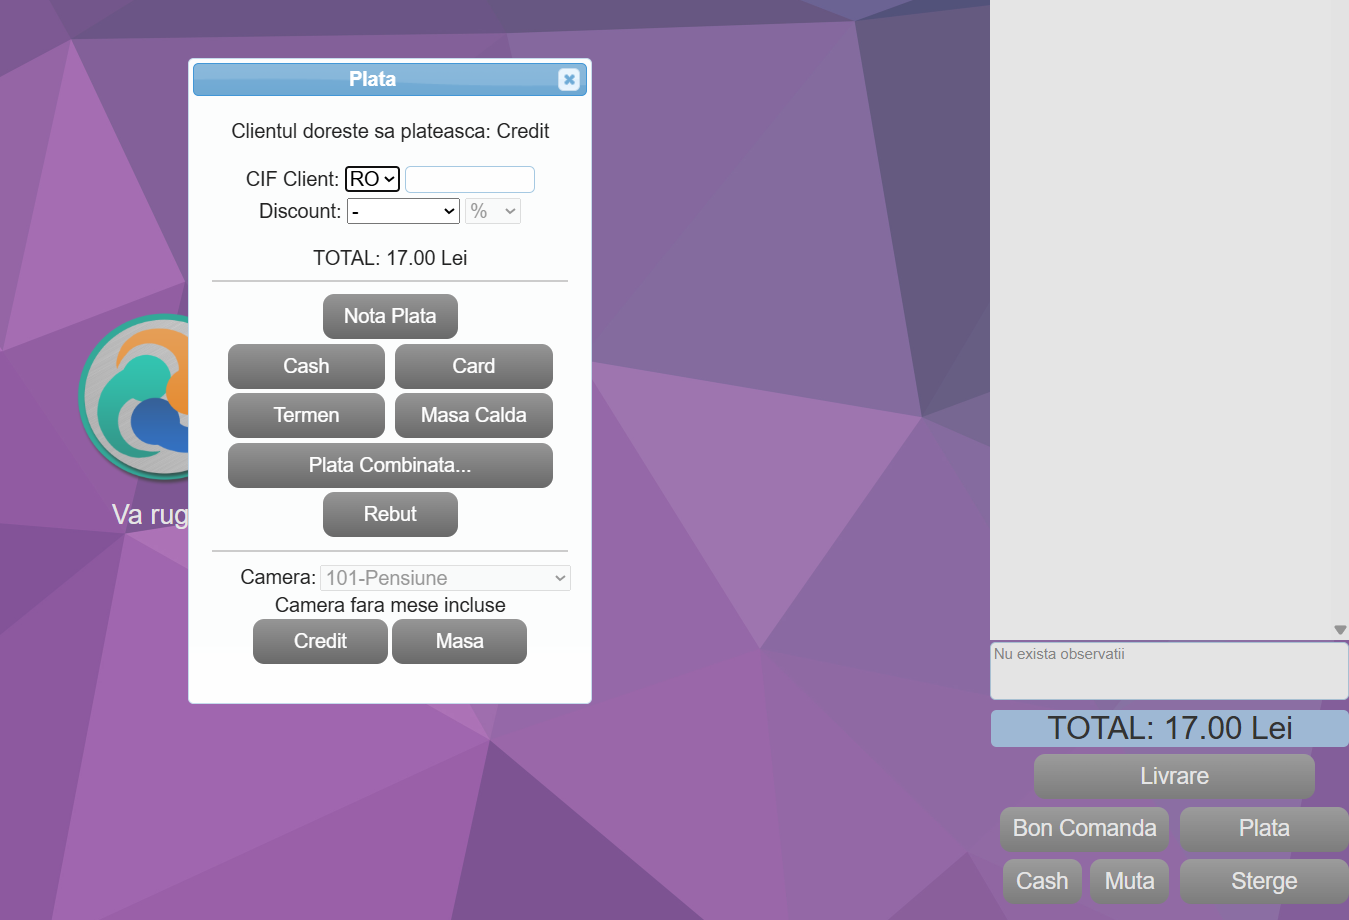1349x920 pixels.
Task: Choose Termen payment option
Action: point(306,415)
